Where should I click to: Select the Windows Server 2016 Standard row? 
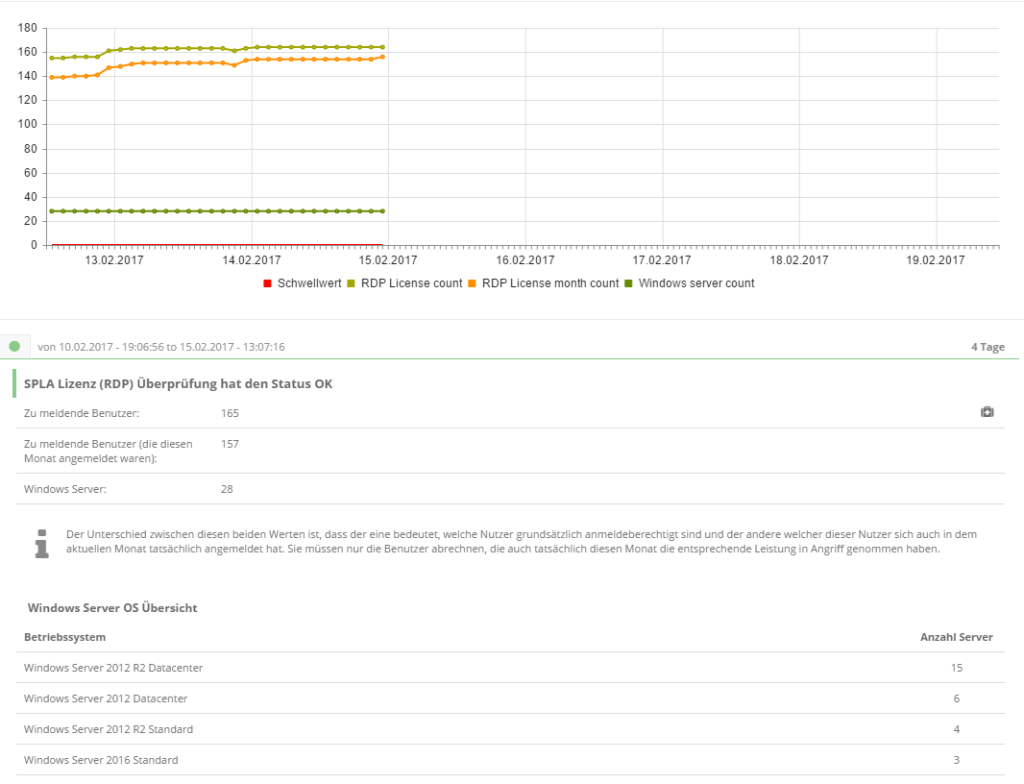(100, 760)
